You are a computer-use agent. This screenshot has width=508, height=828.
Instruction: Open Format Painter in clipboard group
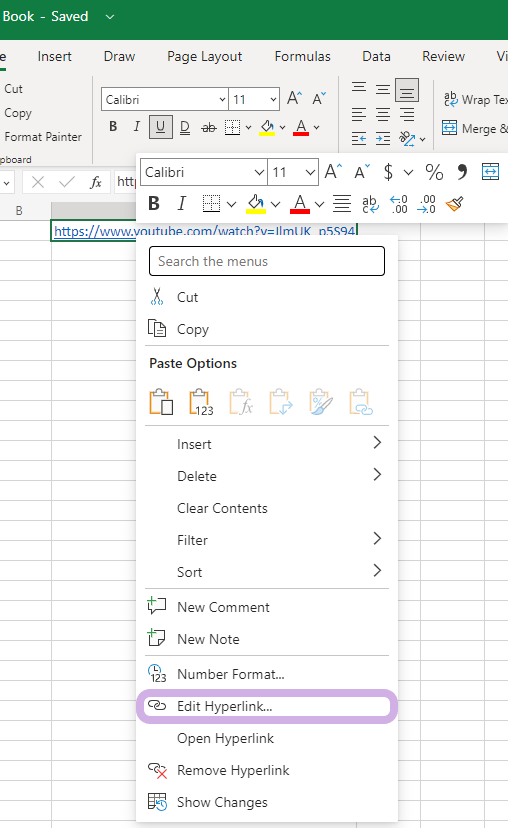point(43,137)
